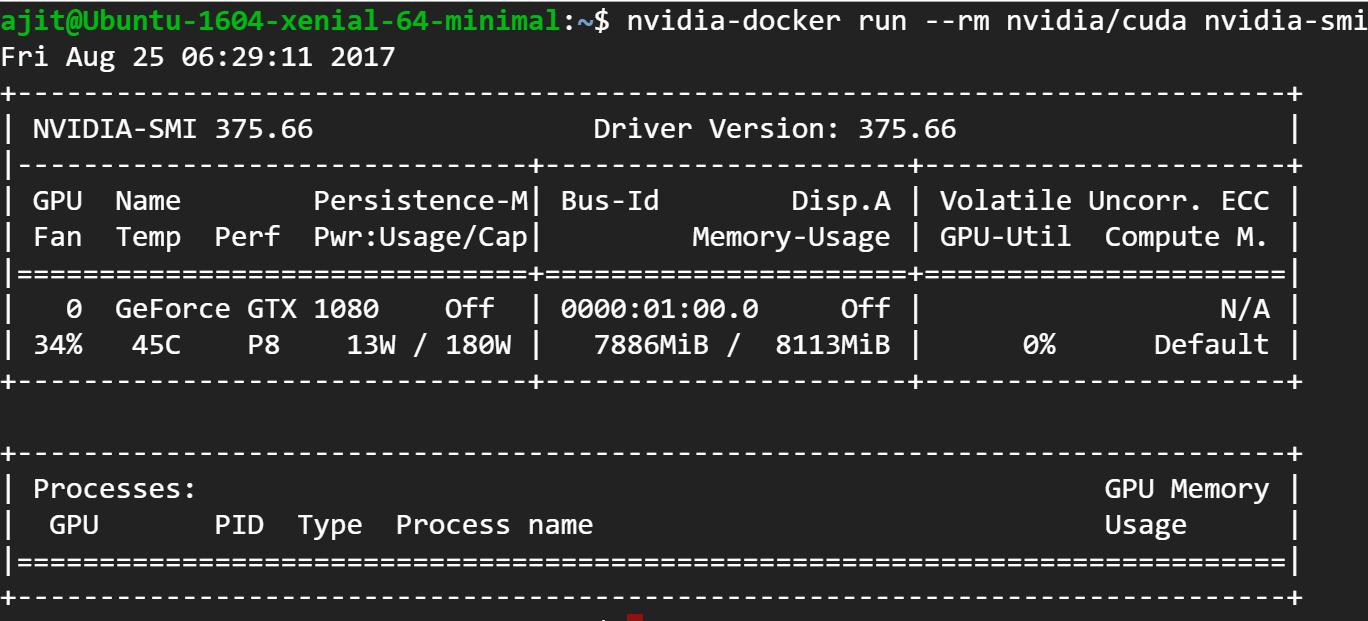1368x621 pixels.
Task: Click the Persistence-M column header
Action: (x=420, y=201)
